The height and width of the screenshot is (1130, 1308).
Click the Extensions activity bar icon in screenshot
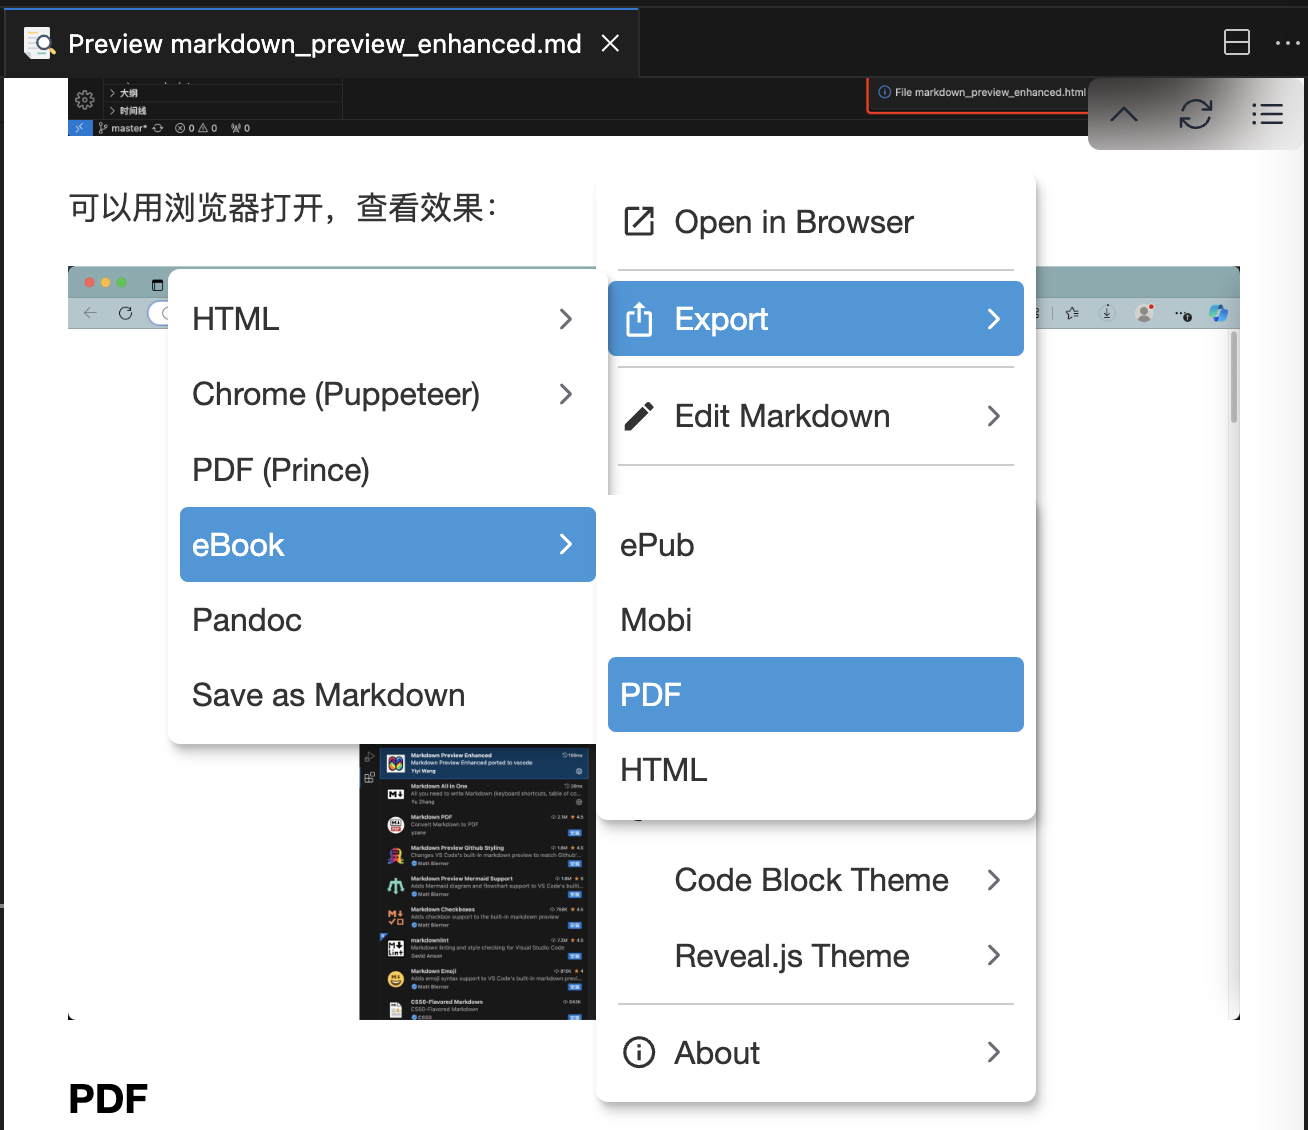[369, 777]
